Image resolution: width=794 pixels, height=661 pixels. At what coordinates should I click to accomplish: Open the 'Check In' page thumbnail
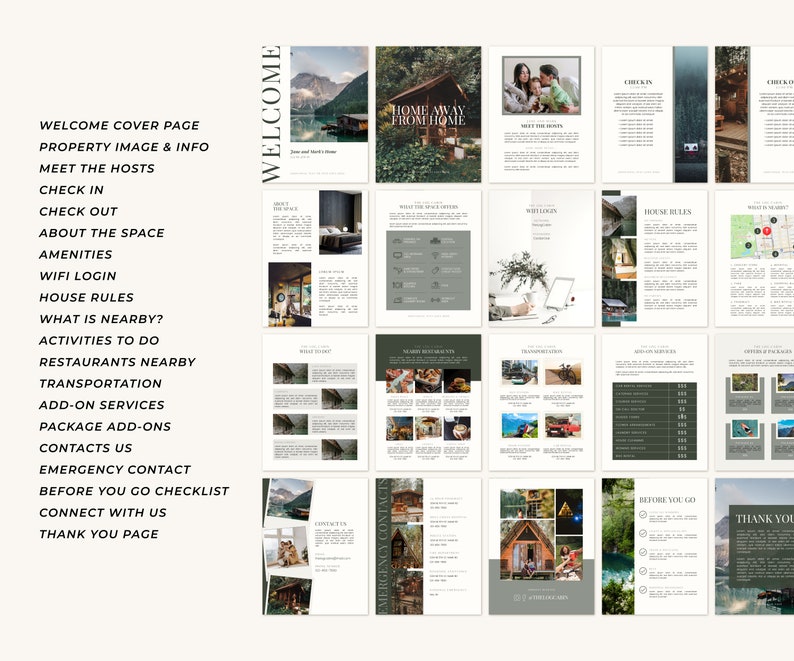[x=655, y=114]
